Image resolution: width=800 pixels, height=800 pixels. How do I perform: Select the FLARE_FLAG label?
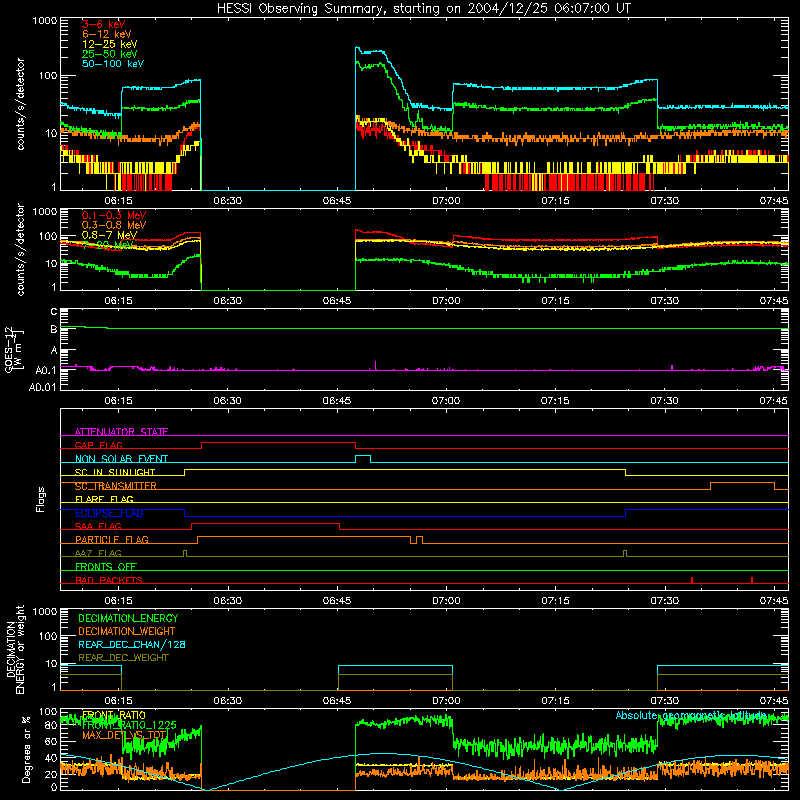coord(104,499)
